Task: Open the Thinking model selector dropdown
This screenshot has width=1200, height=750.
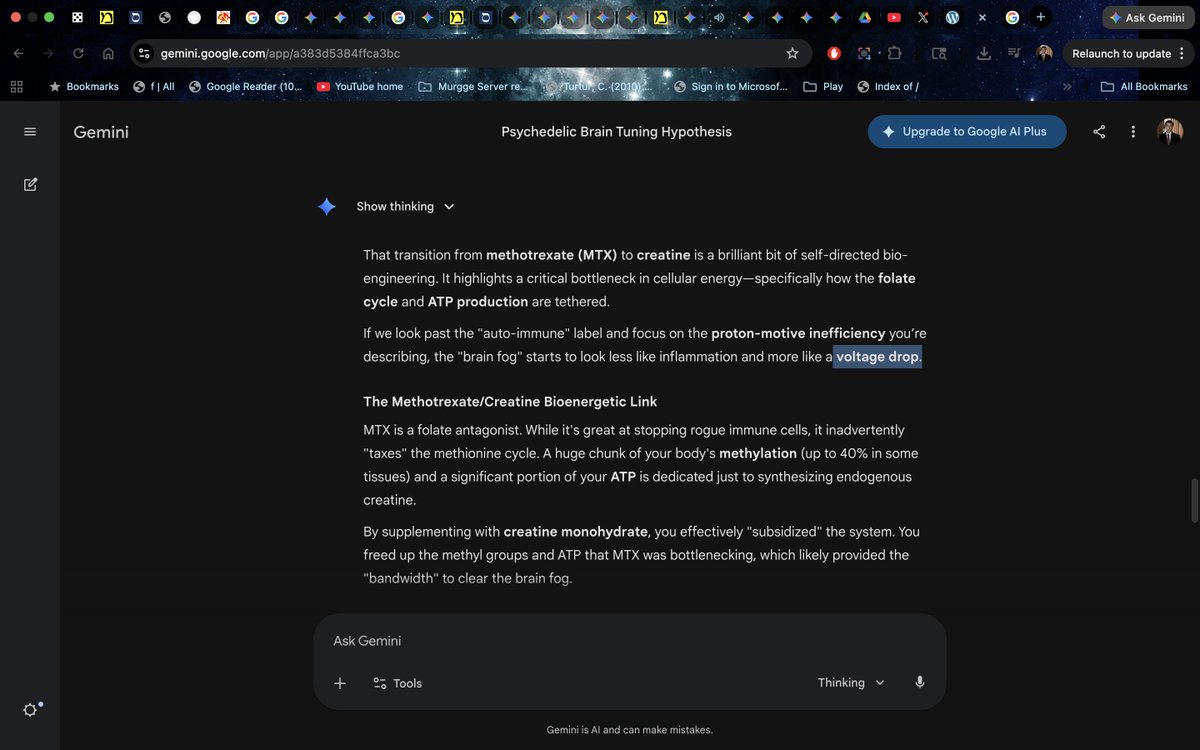Action: point(851,682)
